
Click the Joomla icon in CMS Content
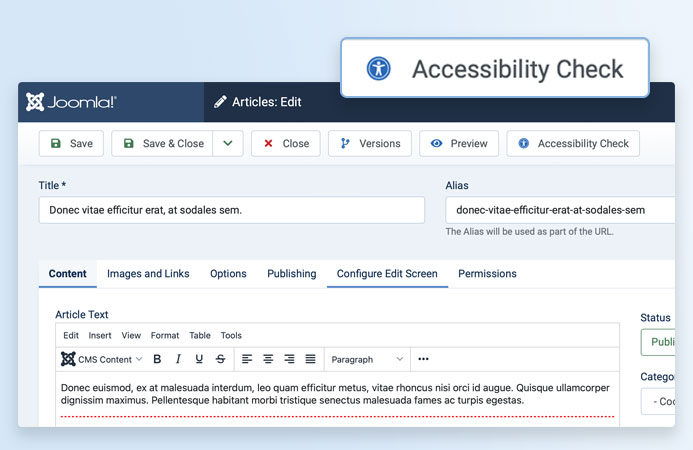click(68, 359)
